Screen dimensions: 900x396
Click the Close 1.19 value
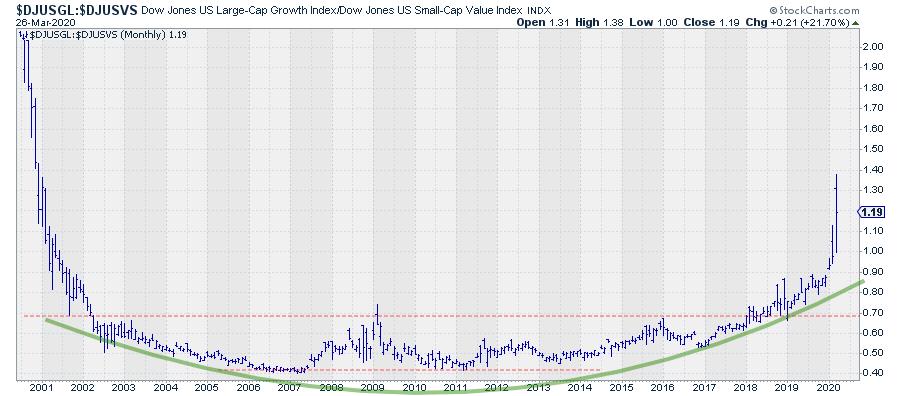[x=711, y=23]
